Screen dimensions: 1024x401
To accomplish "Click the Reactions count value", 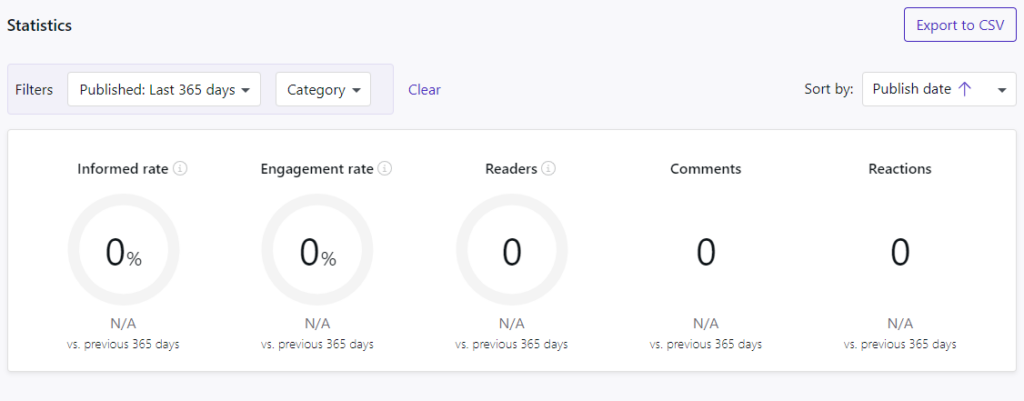I will pos(900,253).
